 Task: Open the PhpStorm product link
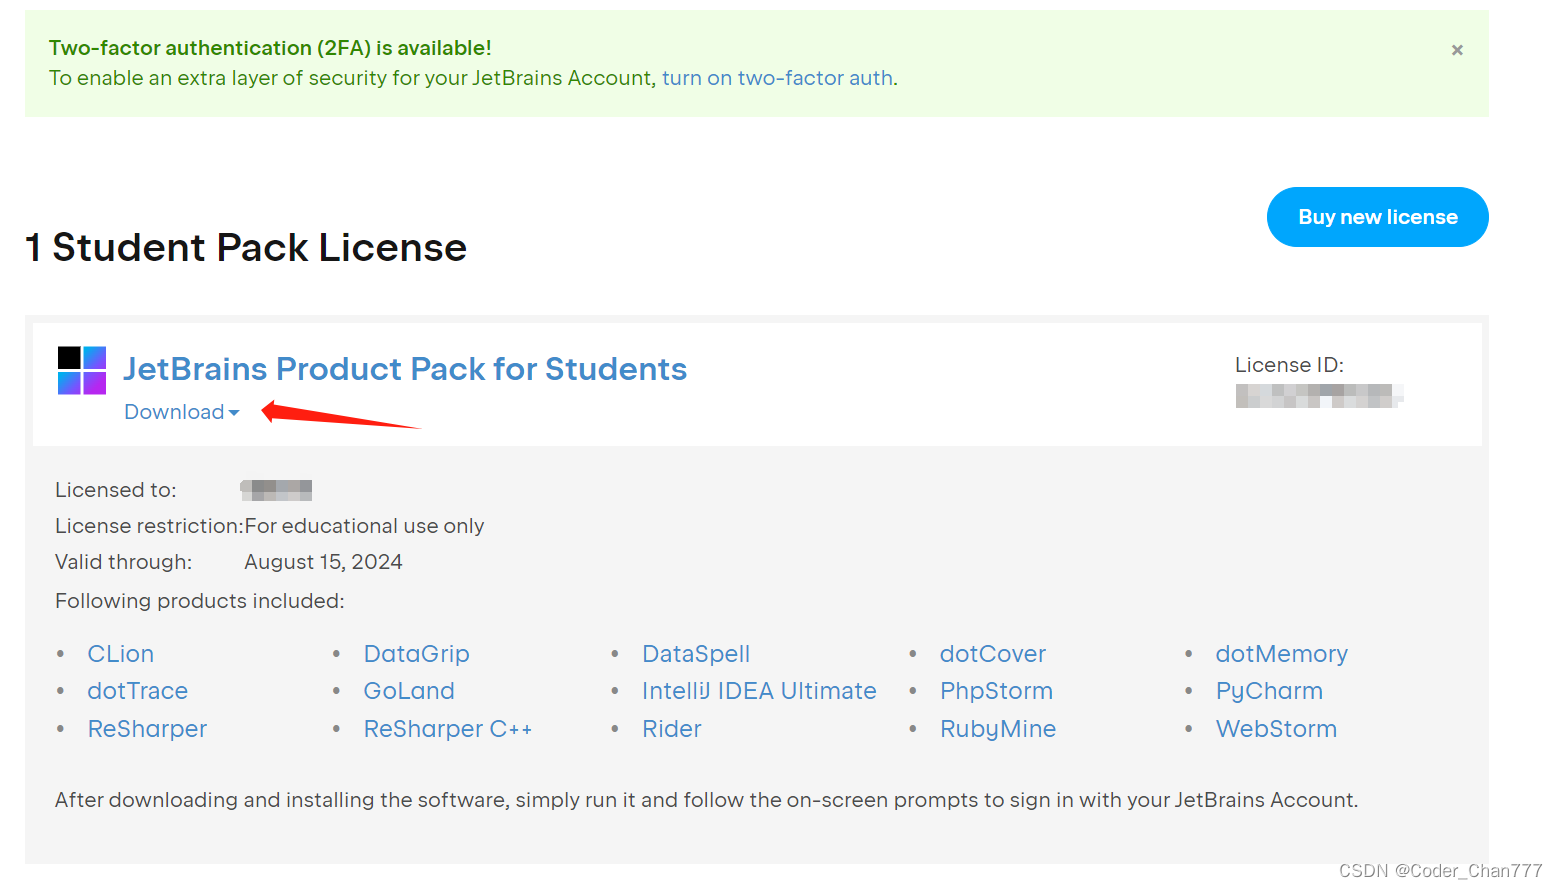click(x=996, y=691)
